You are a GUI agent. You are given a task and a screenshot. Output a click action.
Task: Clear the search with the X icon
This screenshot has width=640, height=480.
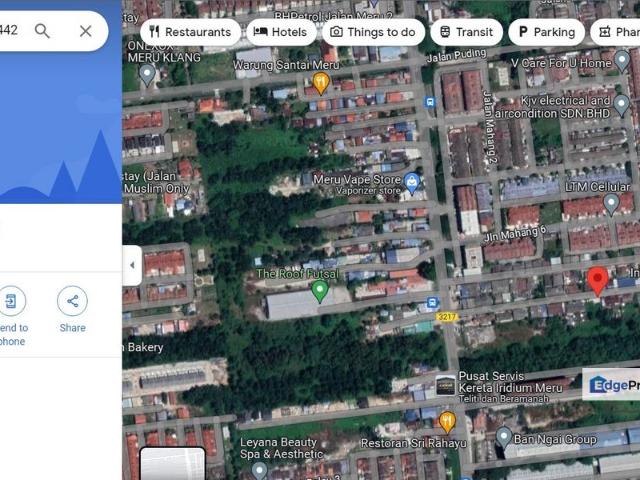[x=86, y=31]
